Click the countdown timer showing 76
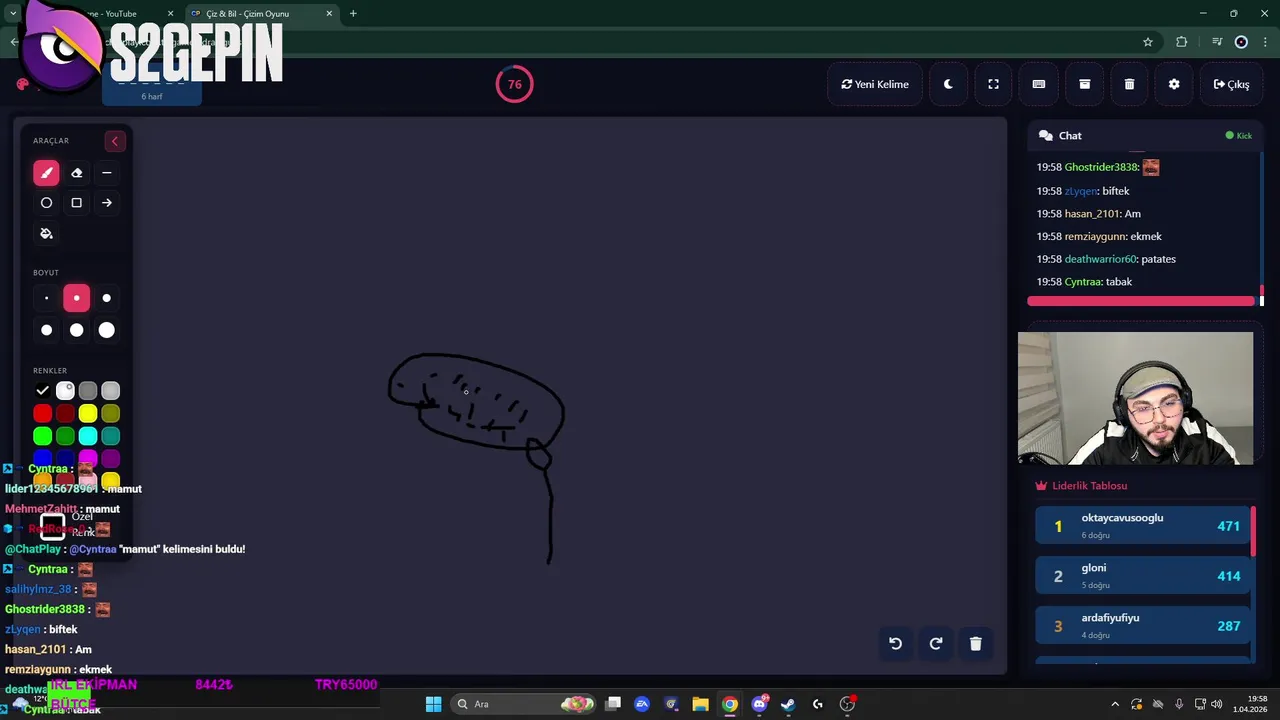 [515, 84]
